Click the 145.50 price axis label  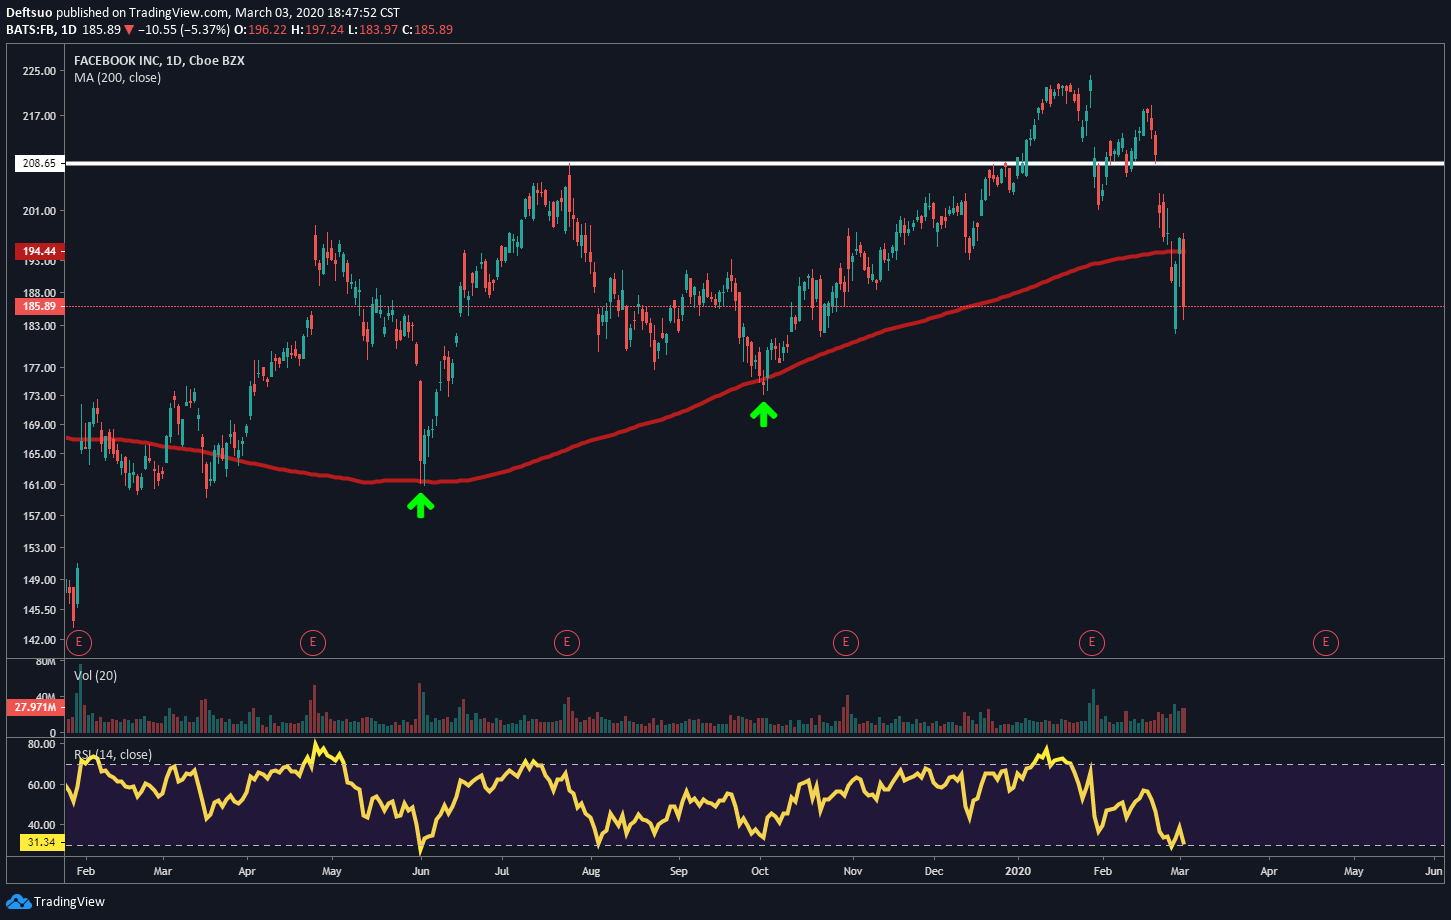(41, 610)
